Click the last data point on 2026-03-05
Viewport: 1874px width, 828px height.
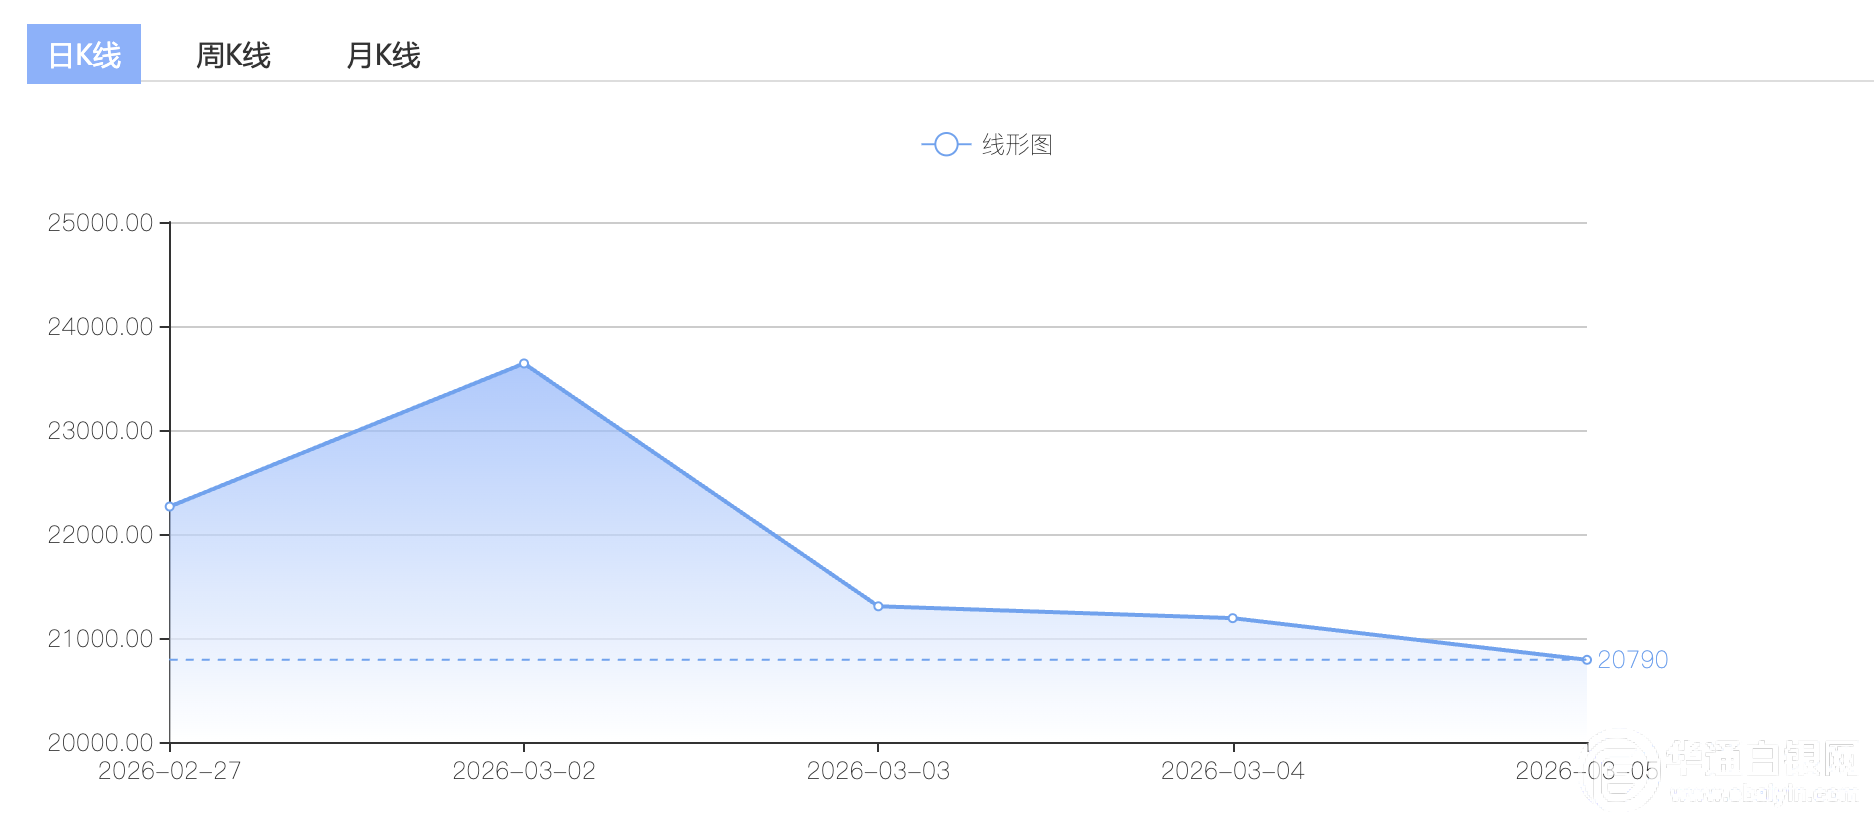(1586, 660)
